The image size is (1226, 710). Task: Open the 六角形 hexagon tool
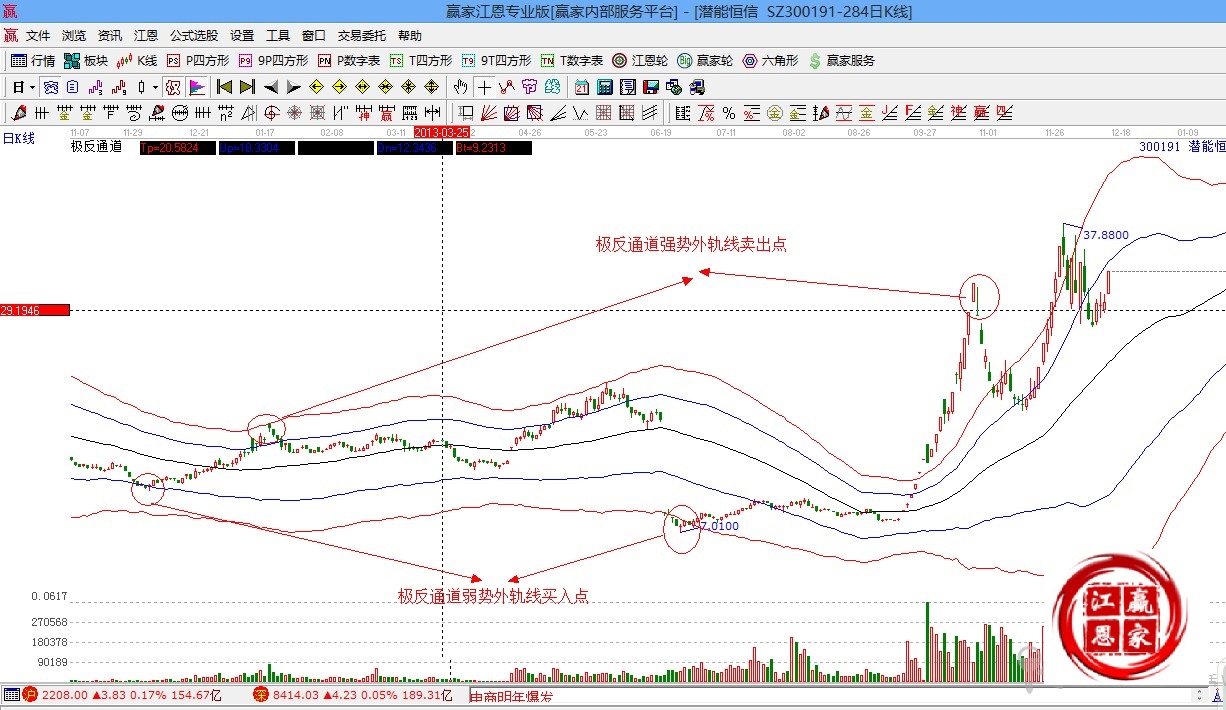770,61
